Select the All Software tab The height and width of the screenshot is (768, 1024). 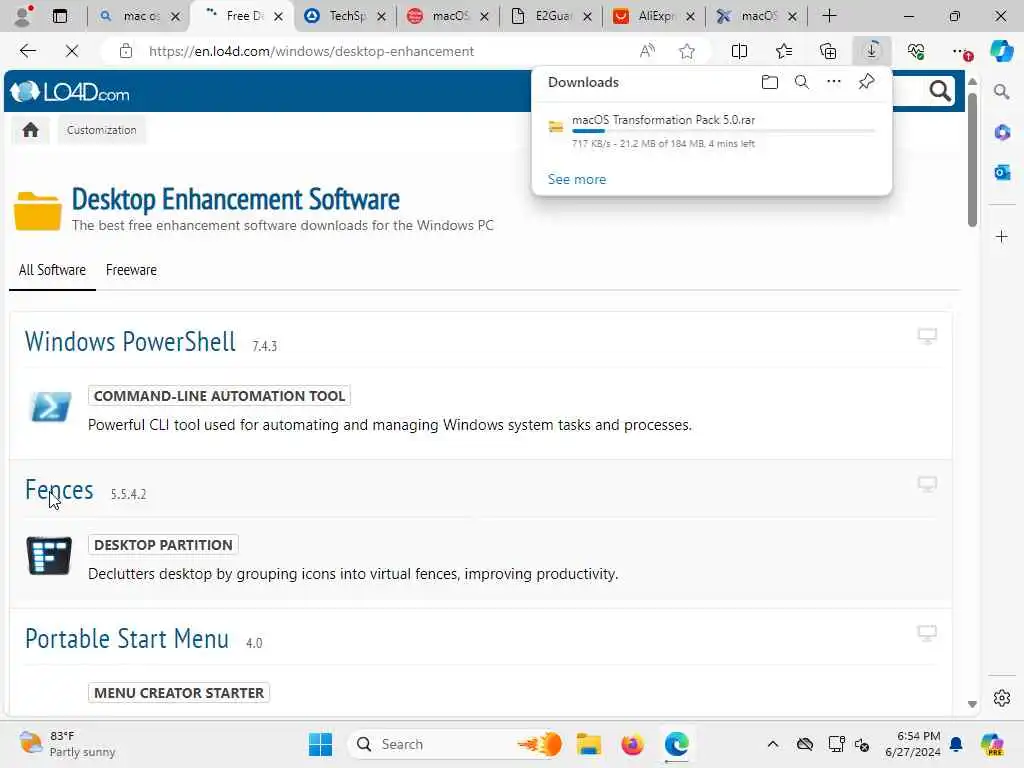[x=52, y=270]
